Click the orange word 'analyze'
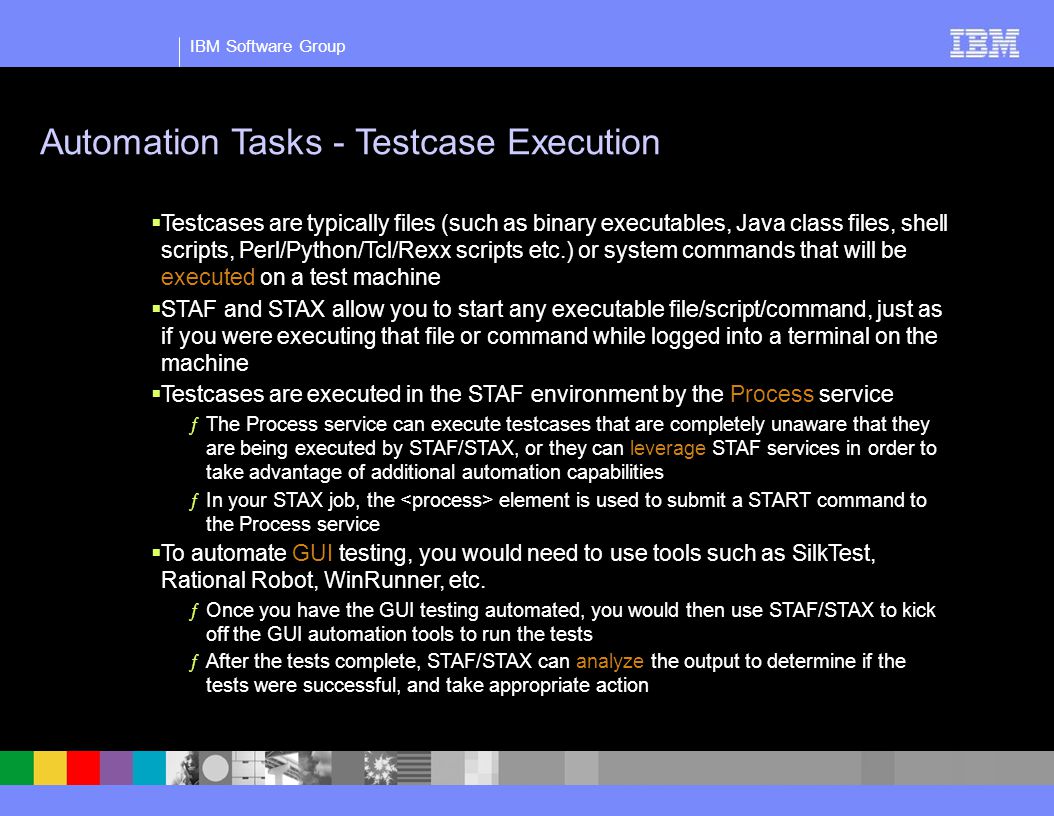Screen dimensions: 1054x816 click(610, 661)
